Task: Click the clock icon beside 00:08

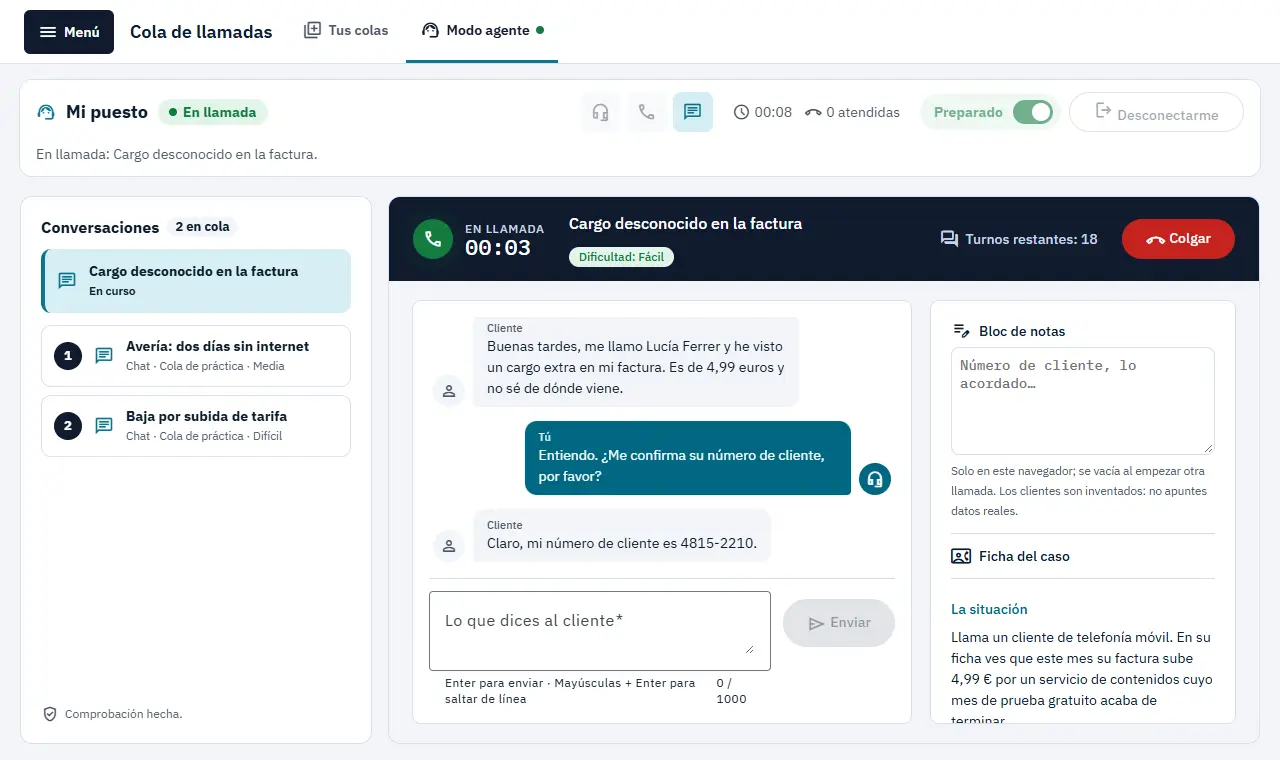Action: point(741,112)
